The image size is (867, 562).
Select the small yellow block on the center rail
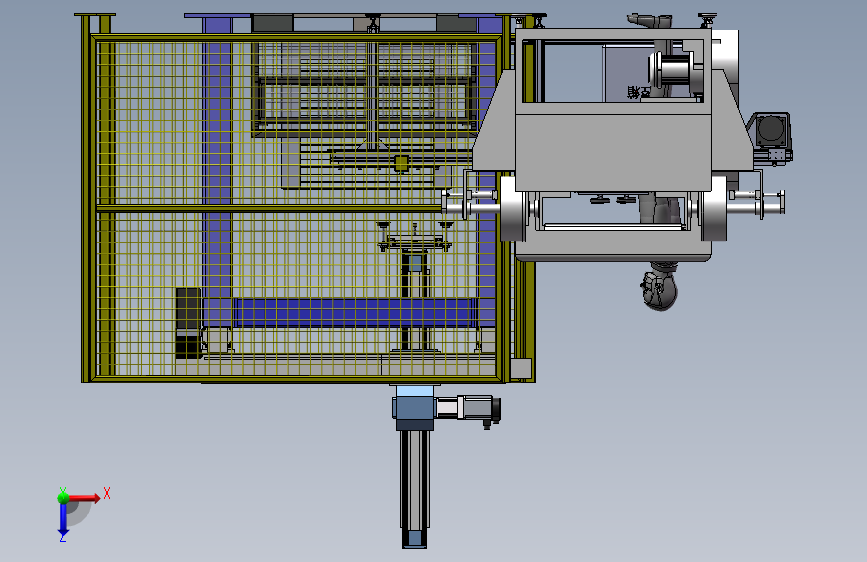pos(401,163)
